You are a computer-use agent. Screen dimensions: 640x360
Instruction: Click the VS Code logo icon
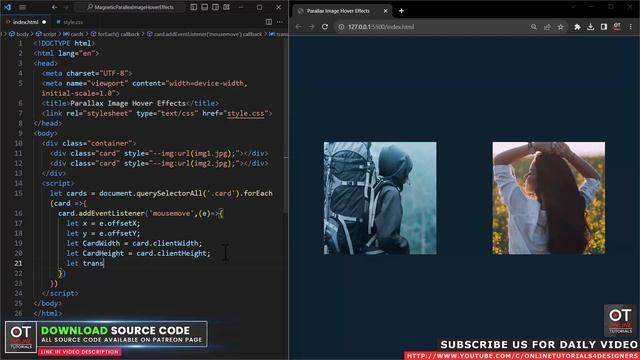tap(7, 7)
